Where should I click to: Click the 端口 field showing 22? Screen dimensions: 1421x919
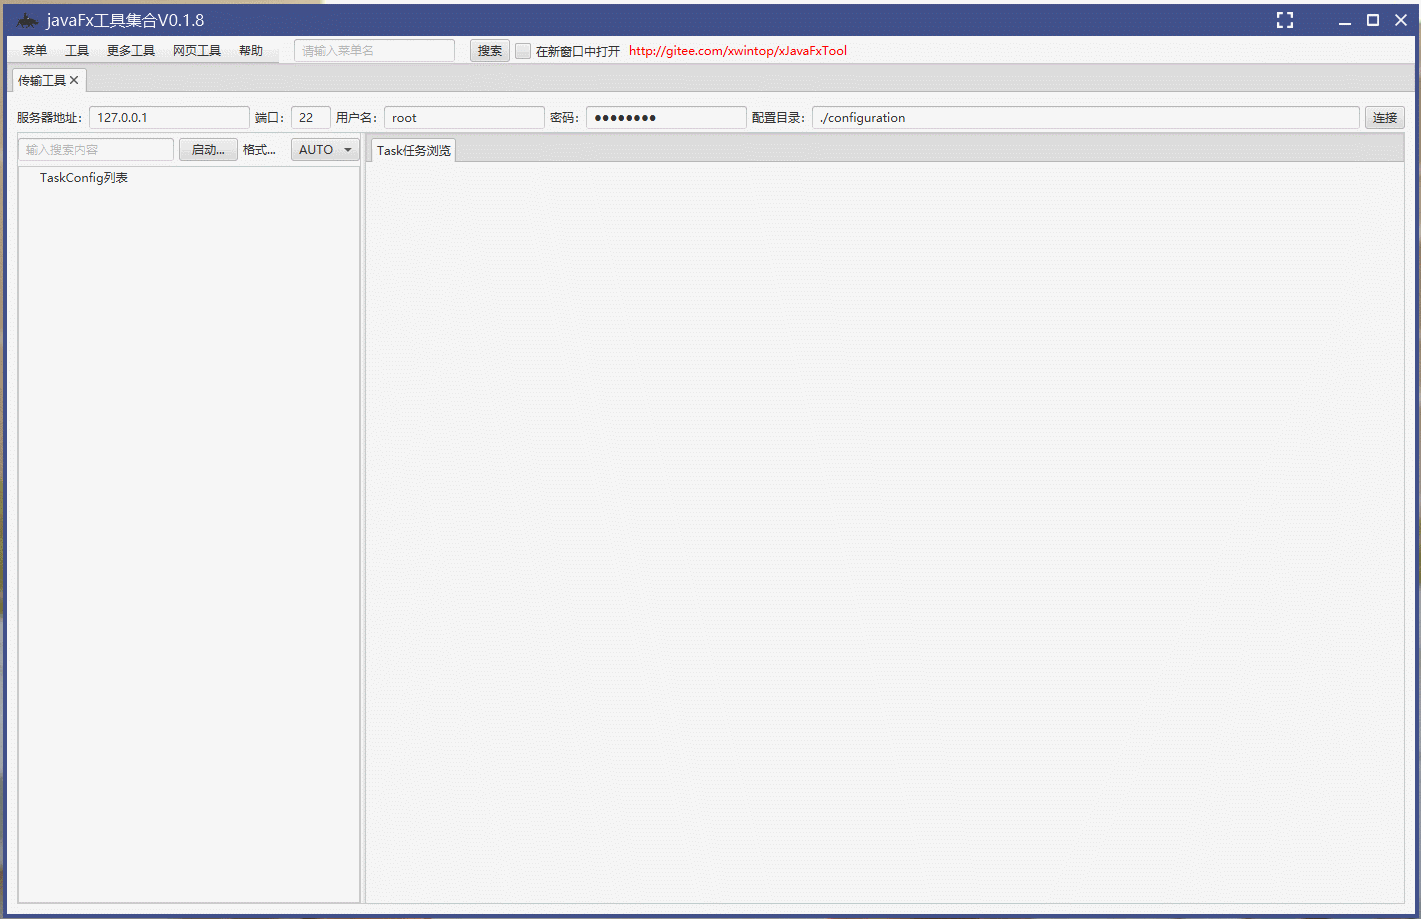coord(311,118)
